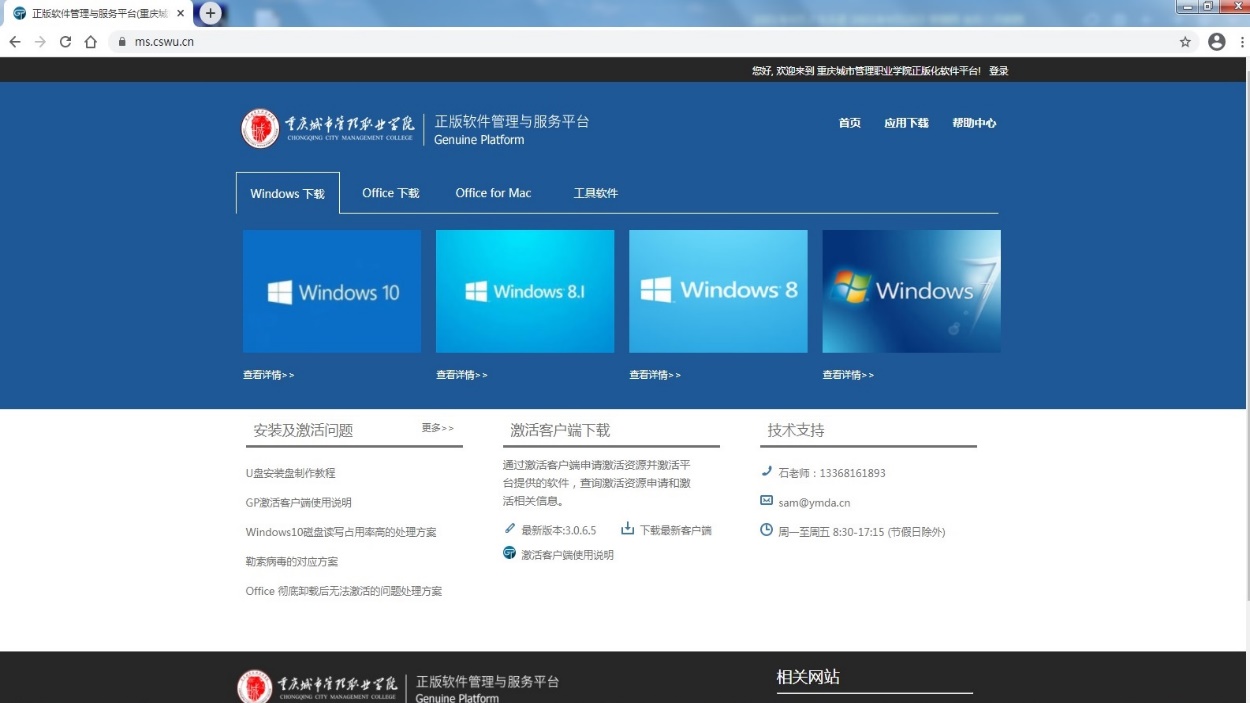
Task: Reload the page with refresh icon
Action: point(66,42)
